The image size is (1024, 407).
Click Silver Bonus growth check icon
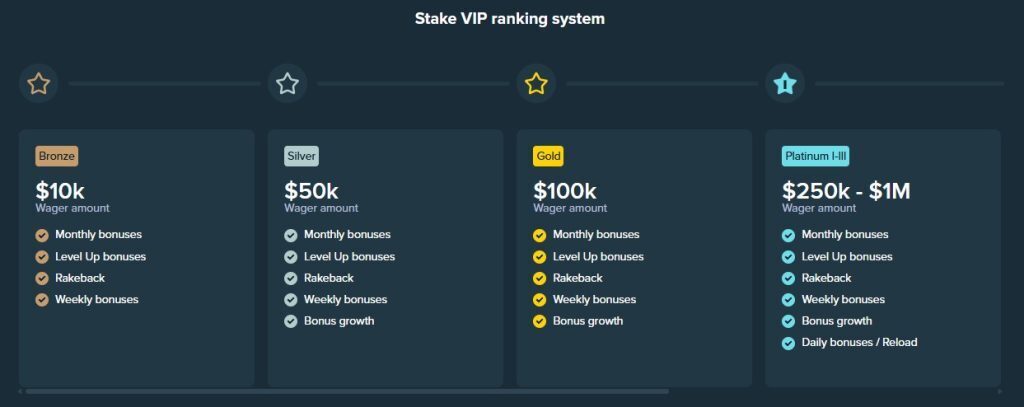(291, 321)
